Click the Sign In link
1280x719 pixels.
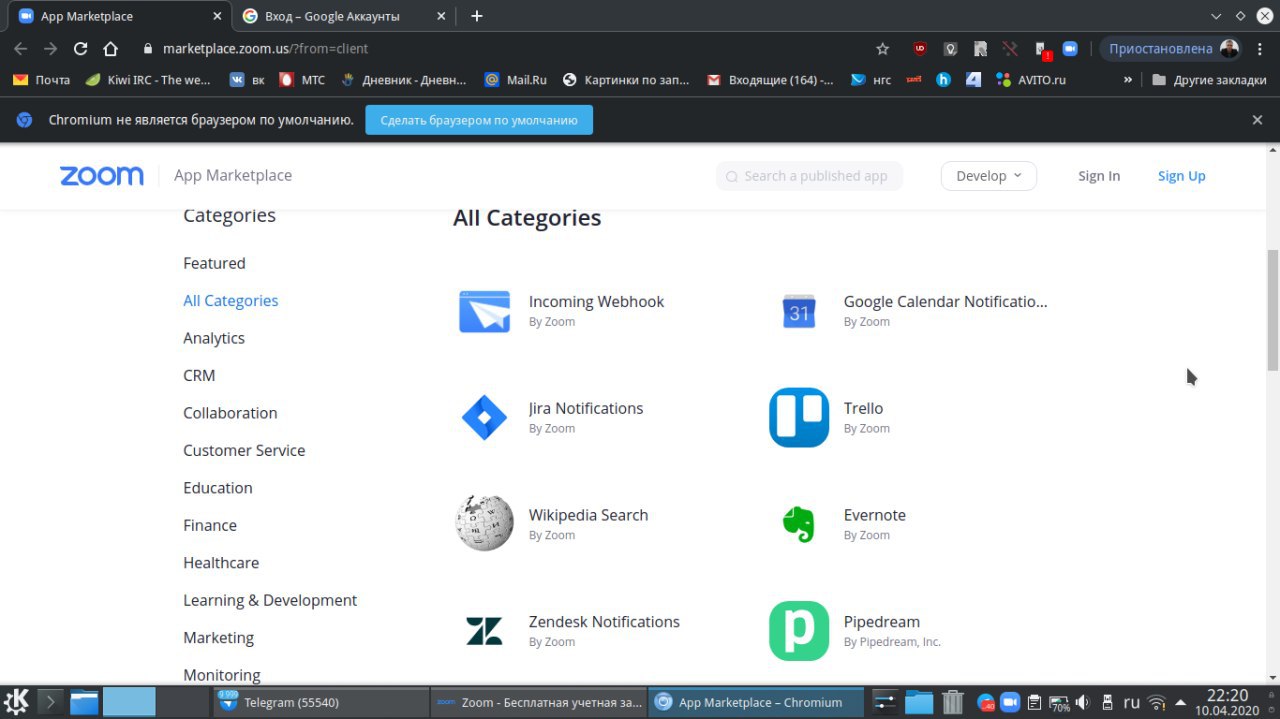click(1099, 176)
